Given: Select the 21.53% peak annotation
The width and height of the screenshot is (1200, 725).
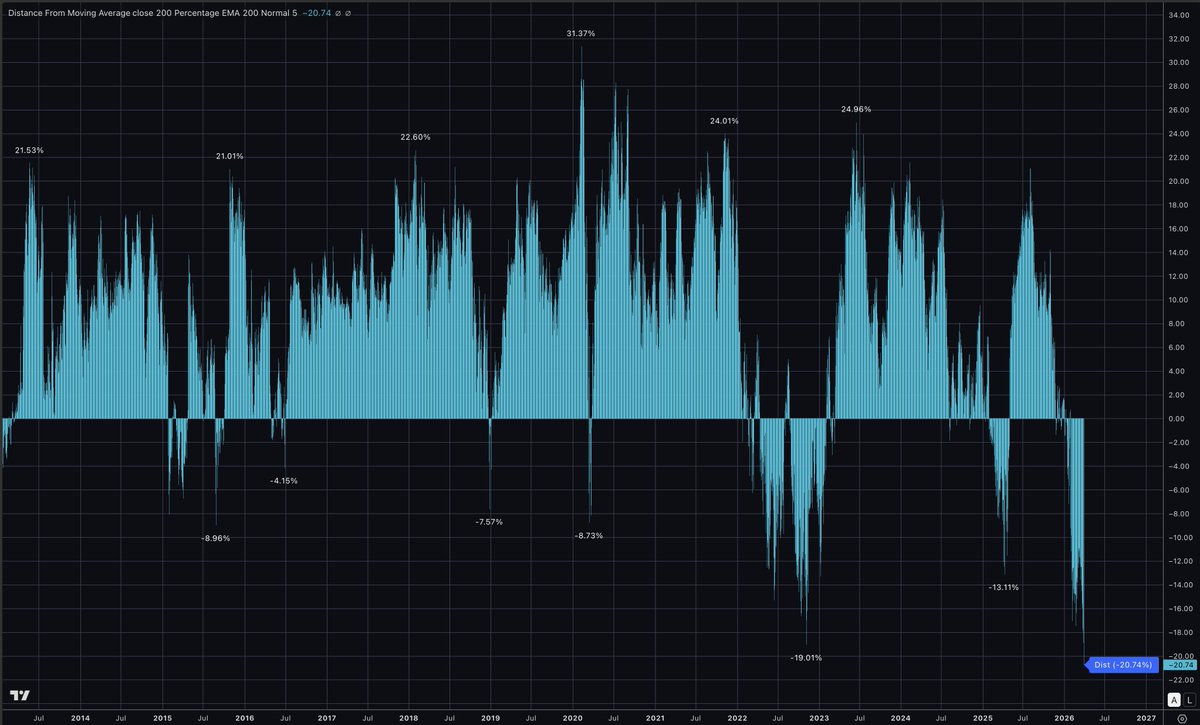Looking at the screenshot, I should (29, 150).
